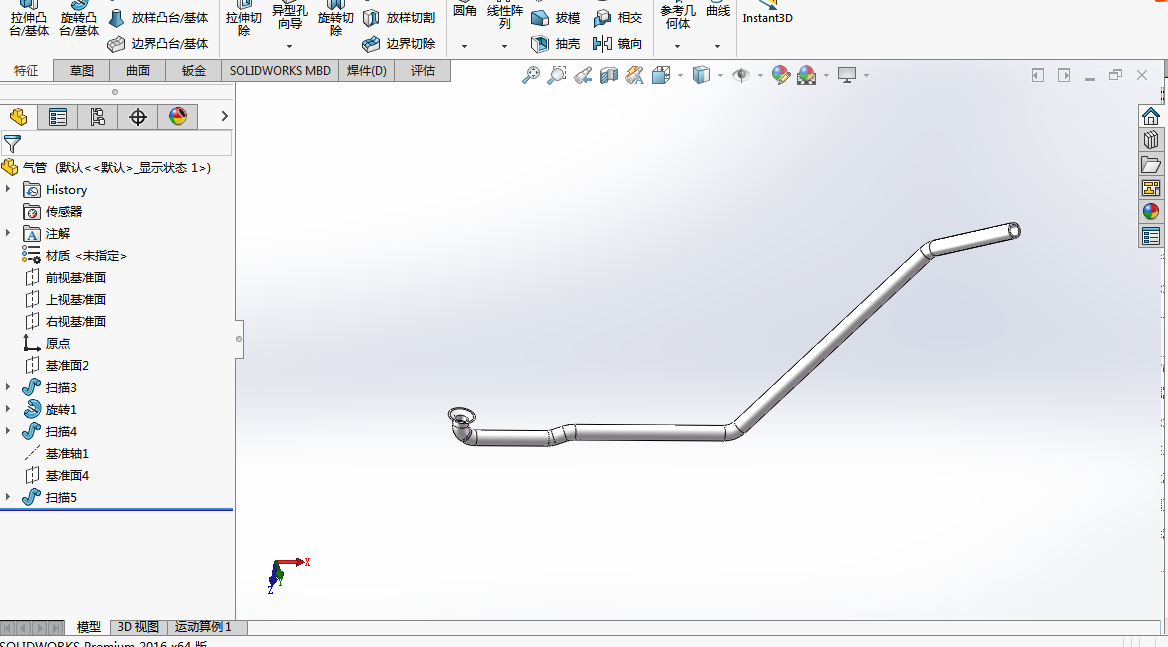This screenshot has width=1168, height=647.
Task: Open Custom Properties icon in task pane
Action: [x=1151, y=236]
